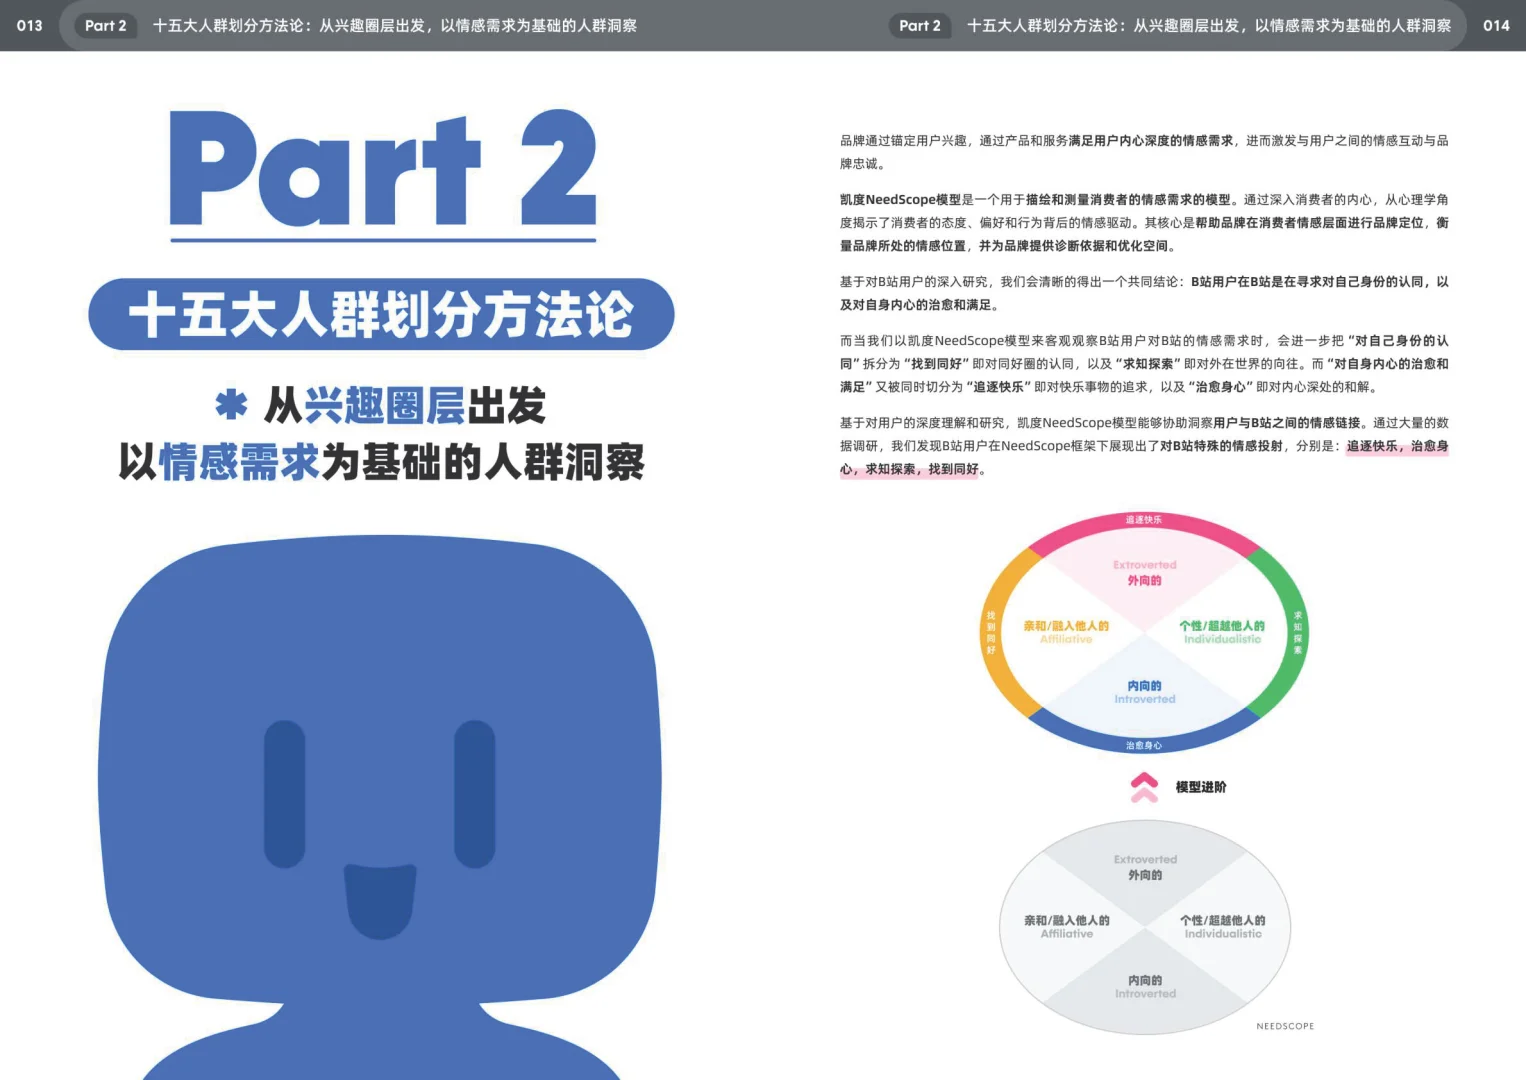Viewport: 1526px width, 1080px height.
Task: Click the yellow 找到同好 segment on the left
Action: (992, 630)
